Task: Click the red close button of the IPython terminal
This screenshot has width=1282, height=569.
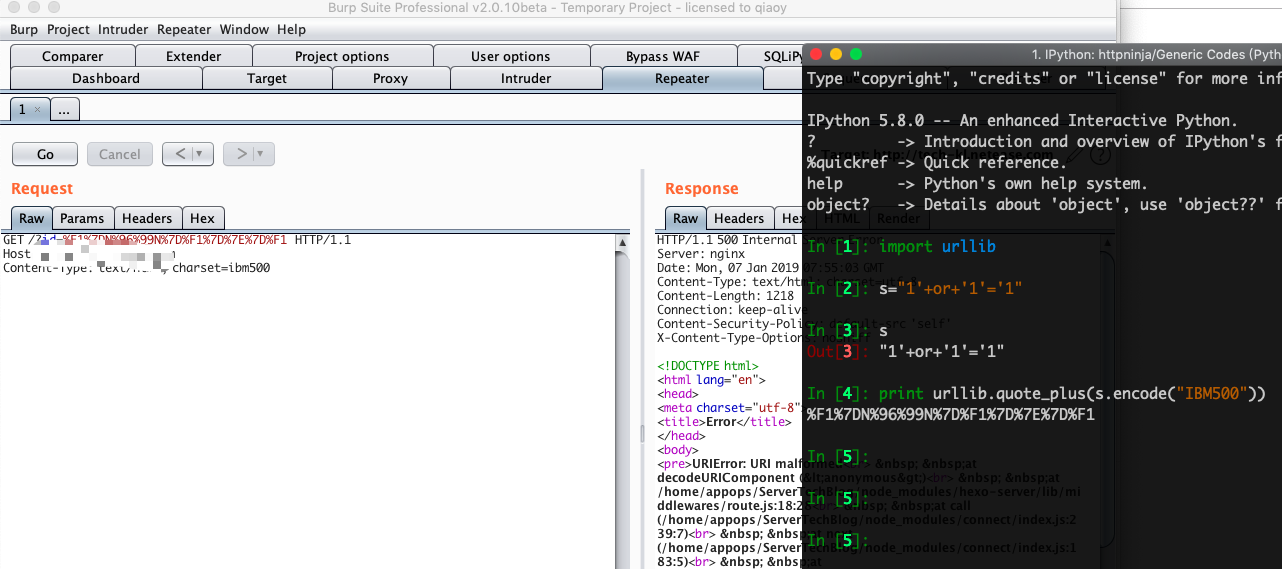Action: click(x=817, y=54)
